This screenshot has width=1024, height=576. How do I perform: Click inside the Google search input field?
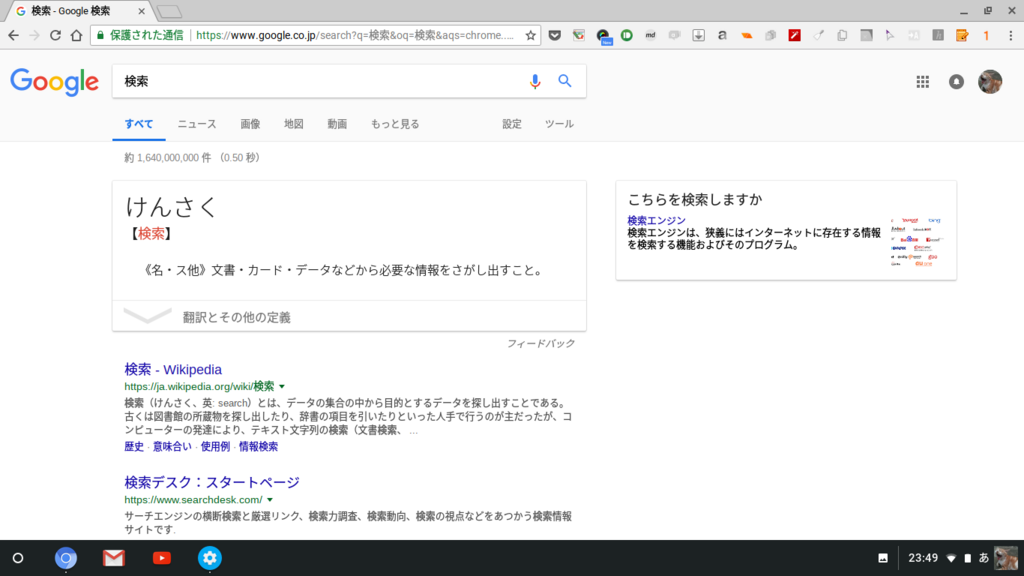tap(300, 80)
